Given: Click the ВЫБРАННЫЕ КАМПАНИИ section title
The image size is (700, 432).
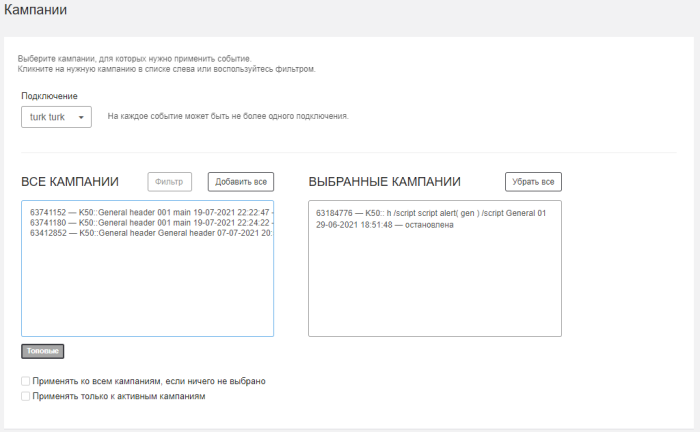Looking at the screenshot, I should (x=384, y=182).
